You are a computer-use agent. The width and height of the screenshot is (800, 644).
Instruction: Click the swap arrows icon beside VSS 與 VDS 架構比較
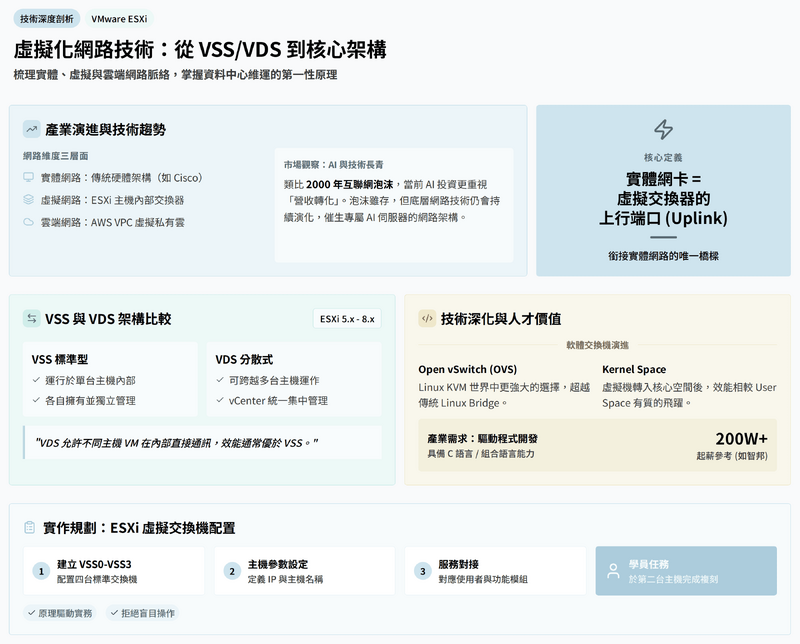pyautogui.click(x=32, y=319)
